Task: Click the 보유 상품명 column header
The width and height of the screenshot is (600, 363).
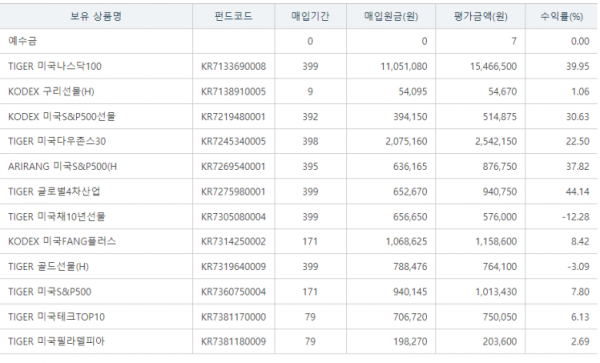Action: pyautogui.click(x=96, y=16)
